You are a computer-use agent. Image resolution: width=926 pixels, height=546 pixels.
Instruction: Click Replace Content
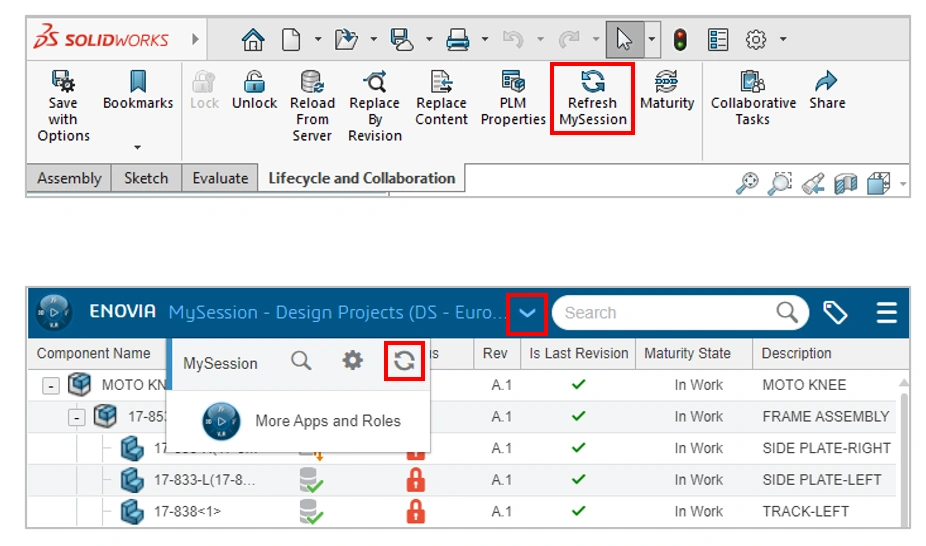point(441,98)
